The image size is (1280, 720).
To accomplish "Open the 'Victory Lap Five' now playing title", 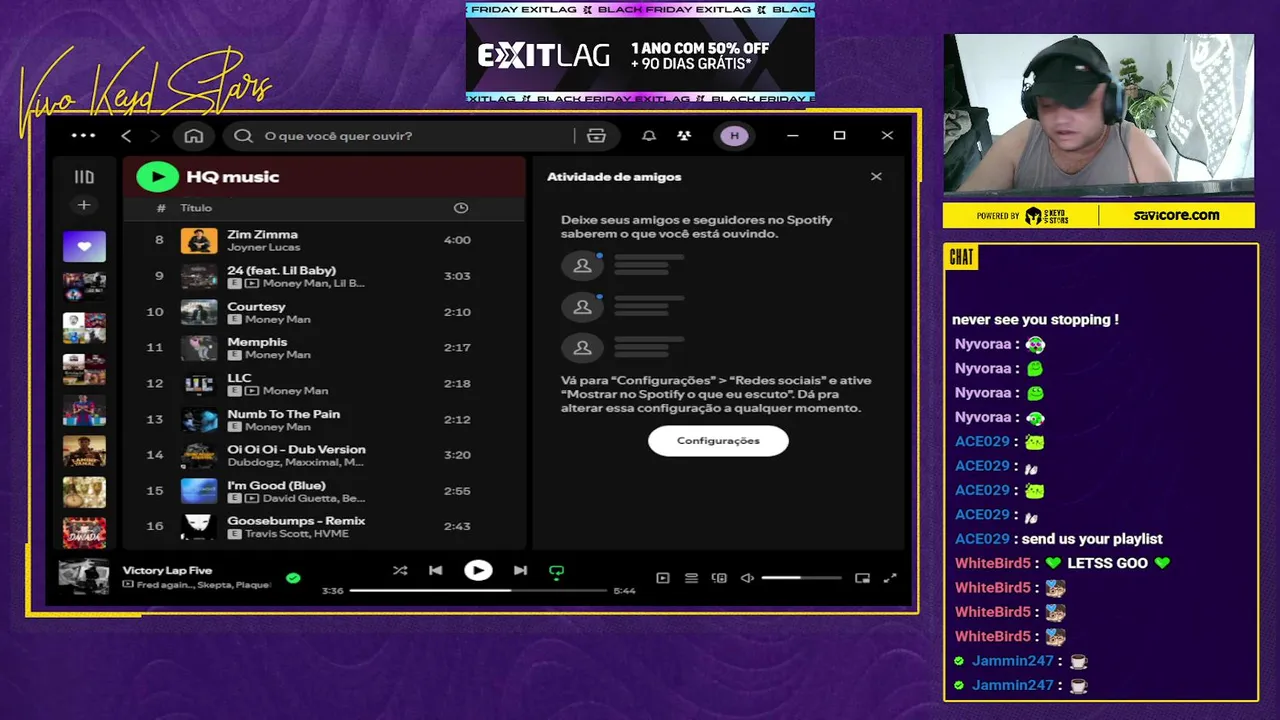I will pyautogui.click(x=167, y=570).
